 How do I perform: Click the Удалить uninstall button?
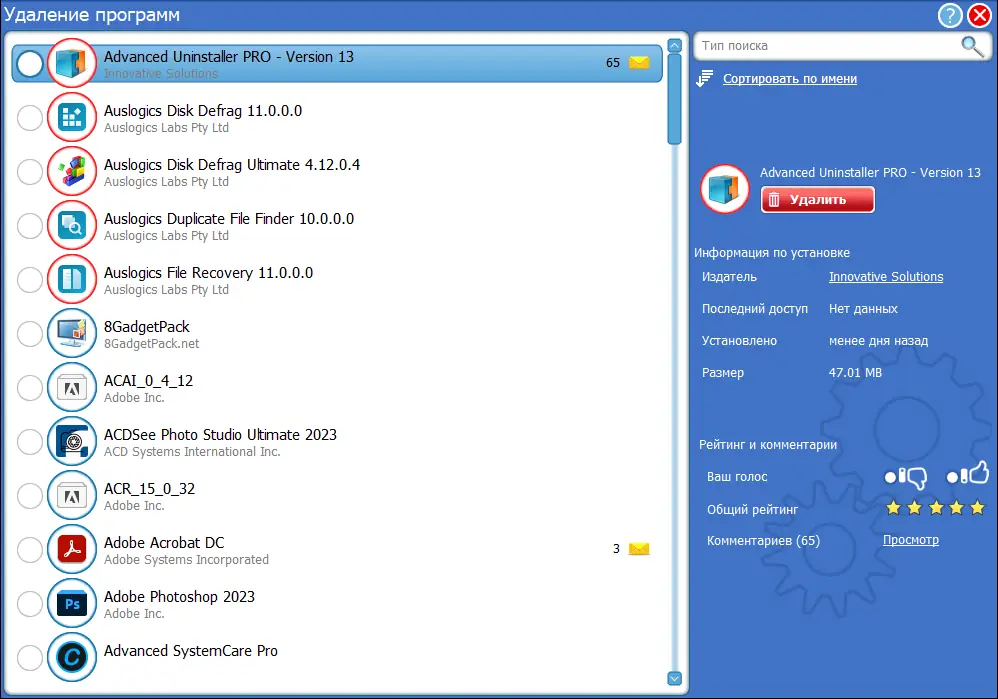point(817,200)
